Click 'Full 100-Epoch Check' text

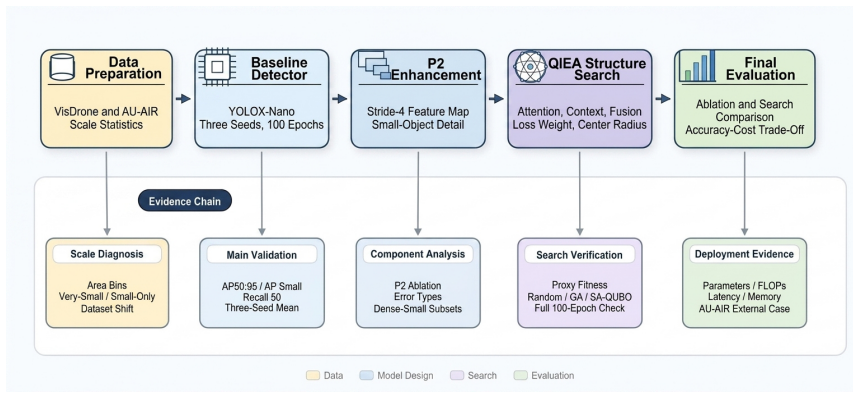tap(579, 308)
